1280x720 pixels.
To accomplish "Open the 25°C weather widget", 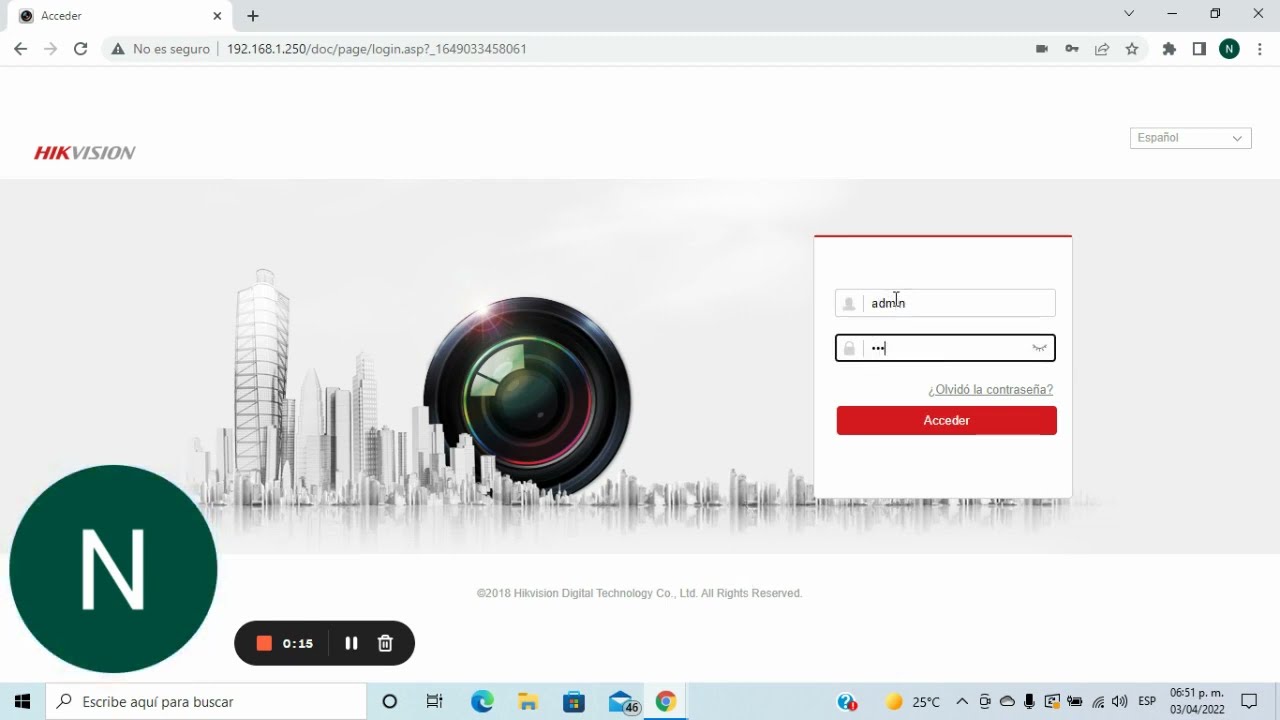I will tap(912, 702).
